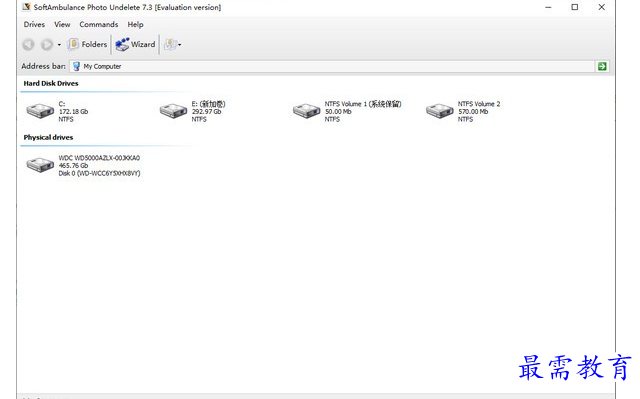This screenshot has height=399, width=640.
Task: Click the My Computer address bar field
Action: tap(332, 66)
